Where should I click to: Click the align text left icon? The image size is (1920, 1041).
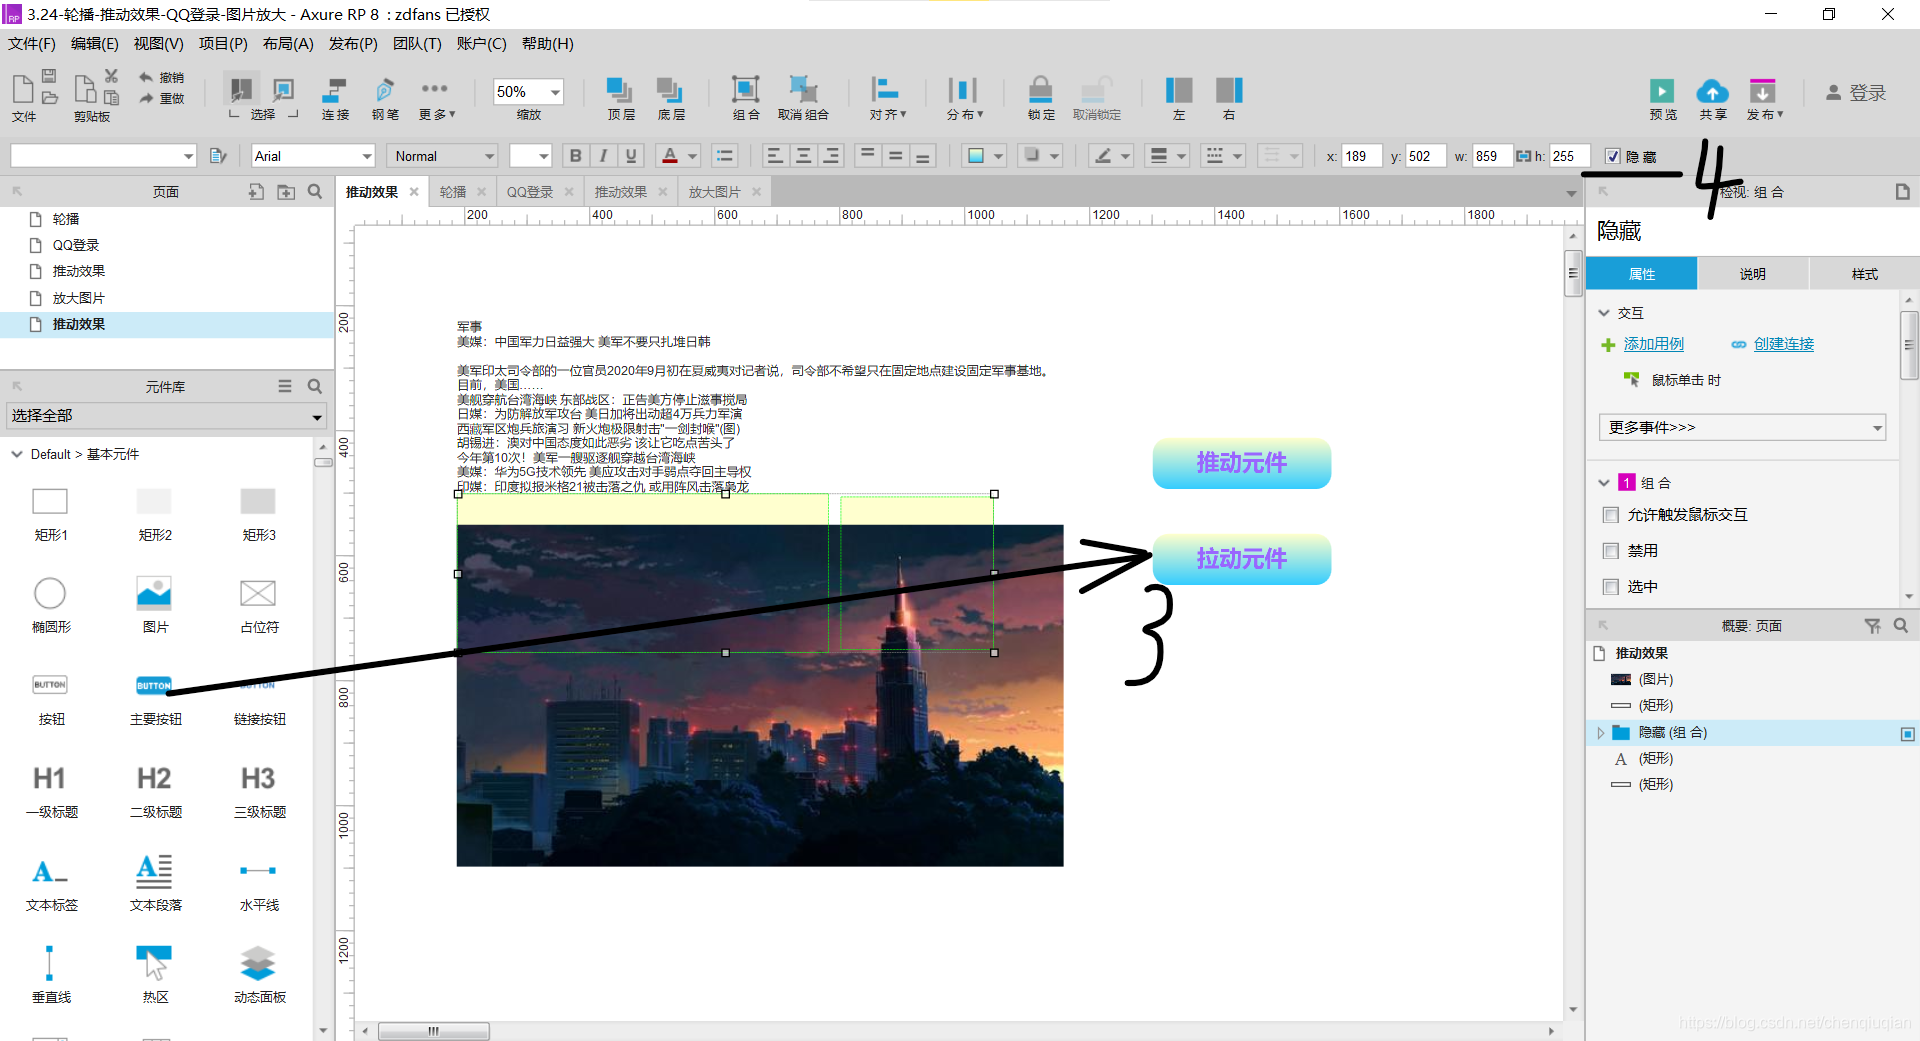point(775,156)
